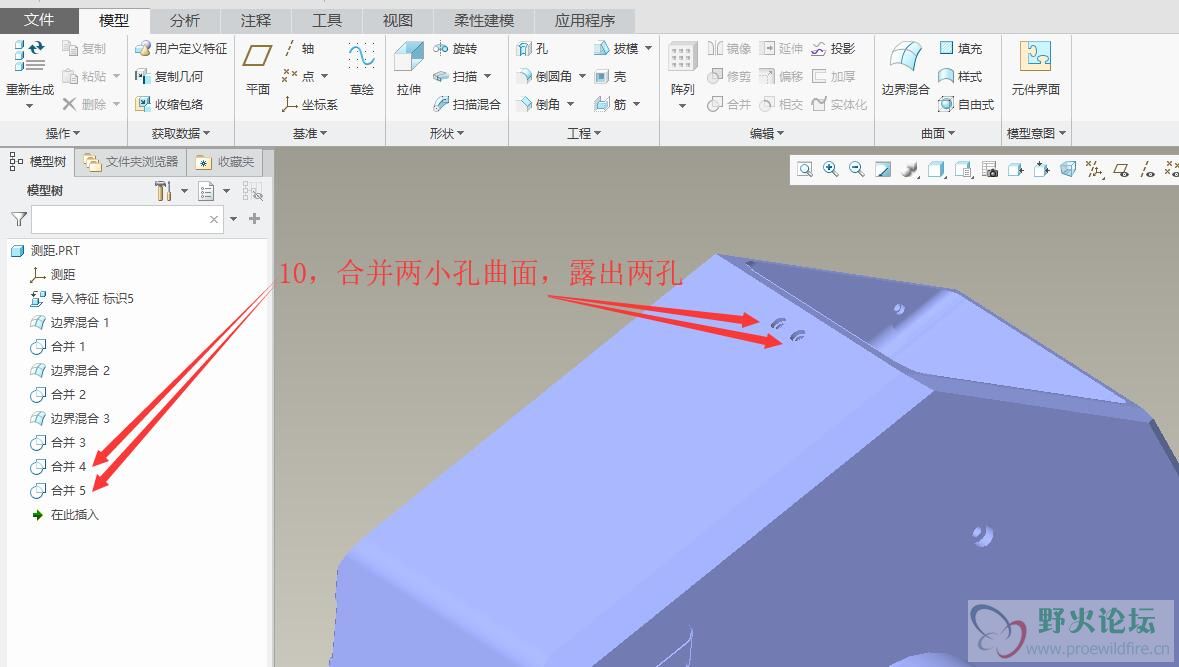Toggle datum plane display eye icon
The width and height of the screenshot is (1179, 667).
pos(1120,170)
